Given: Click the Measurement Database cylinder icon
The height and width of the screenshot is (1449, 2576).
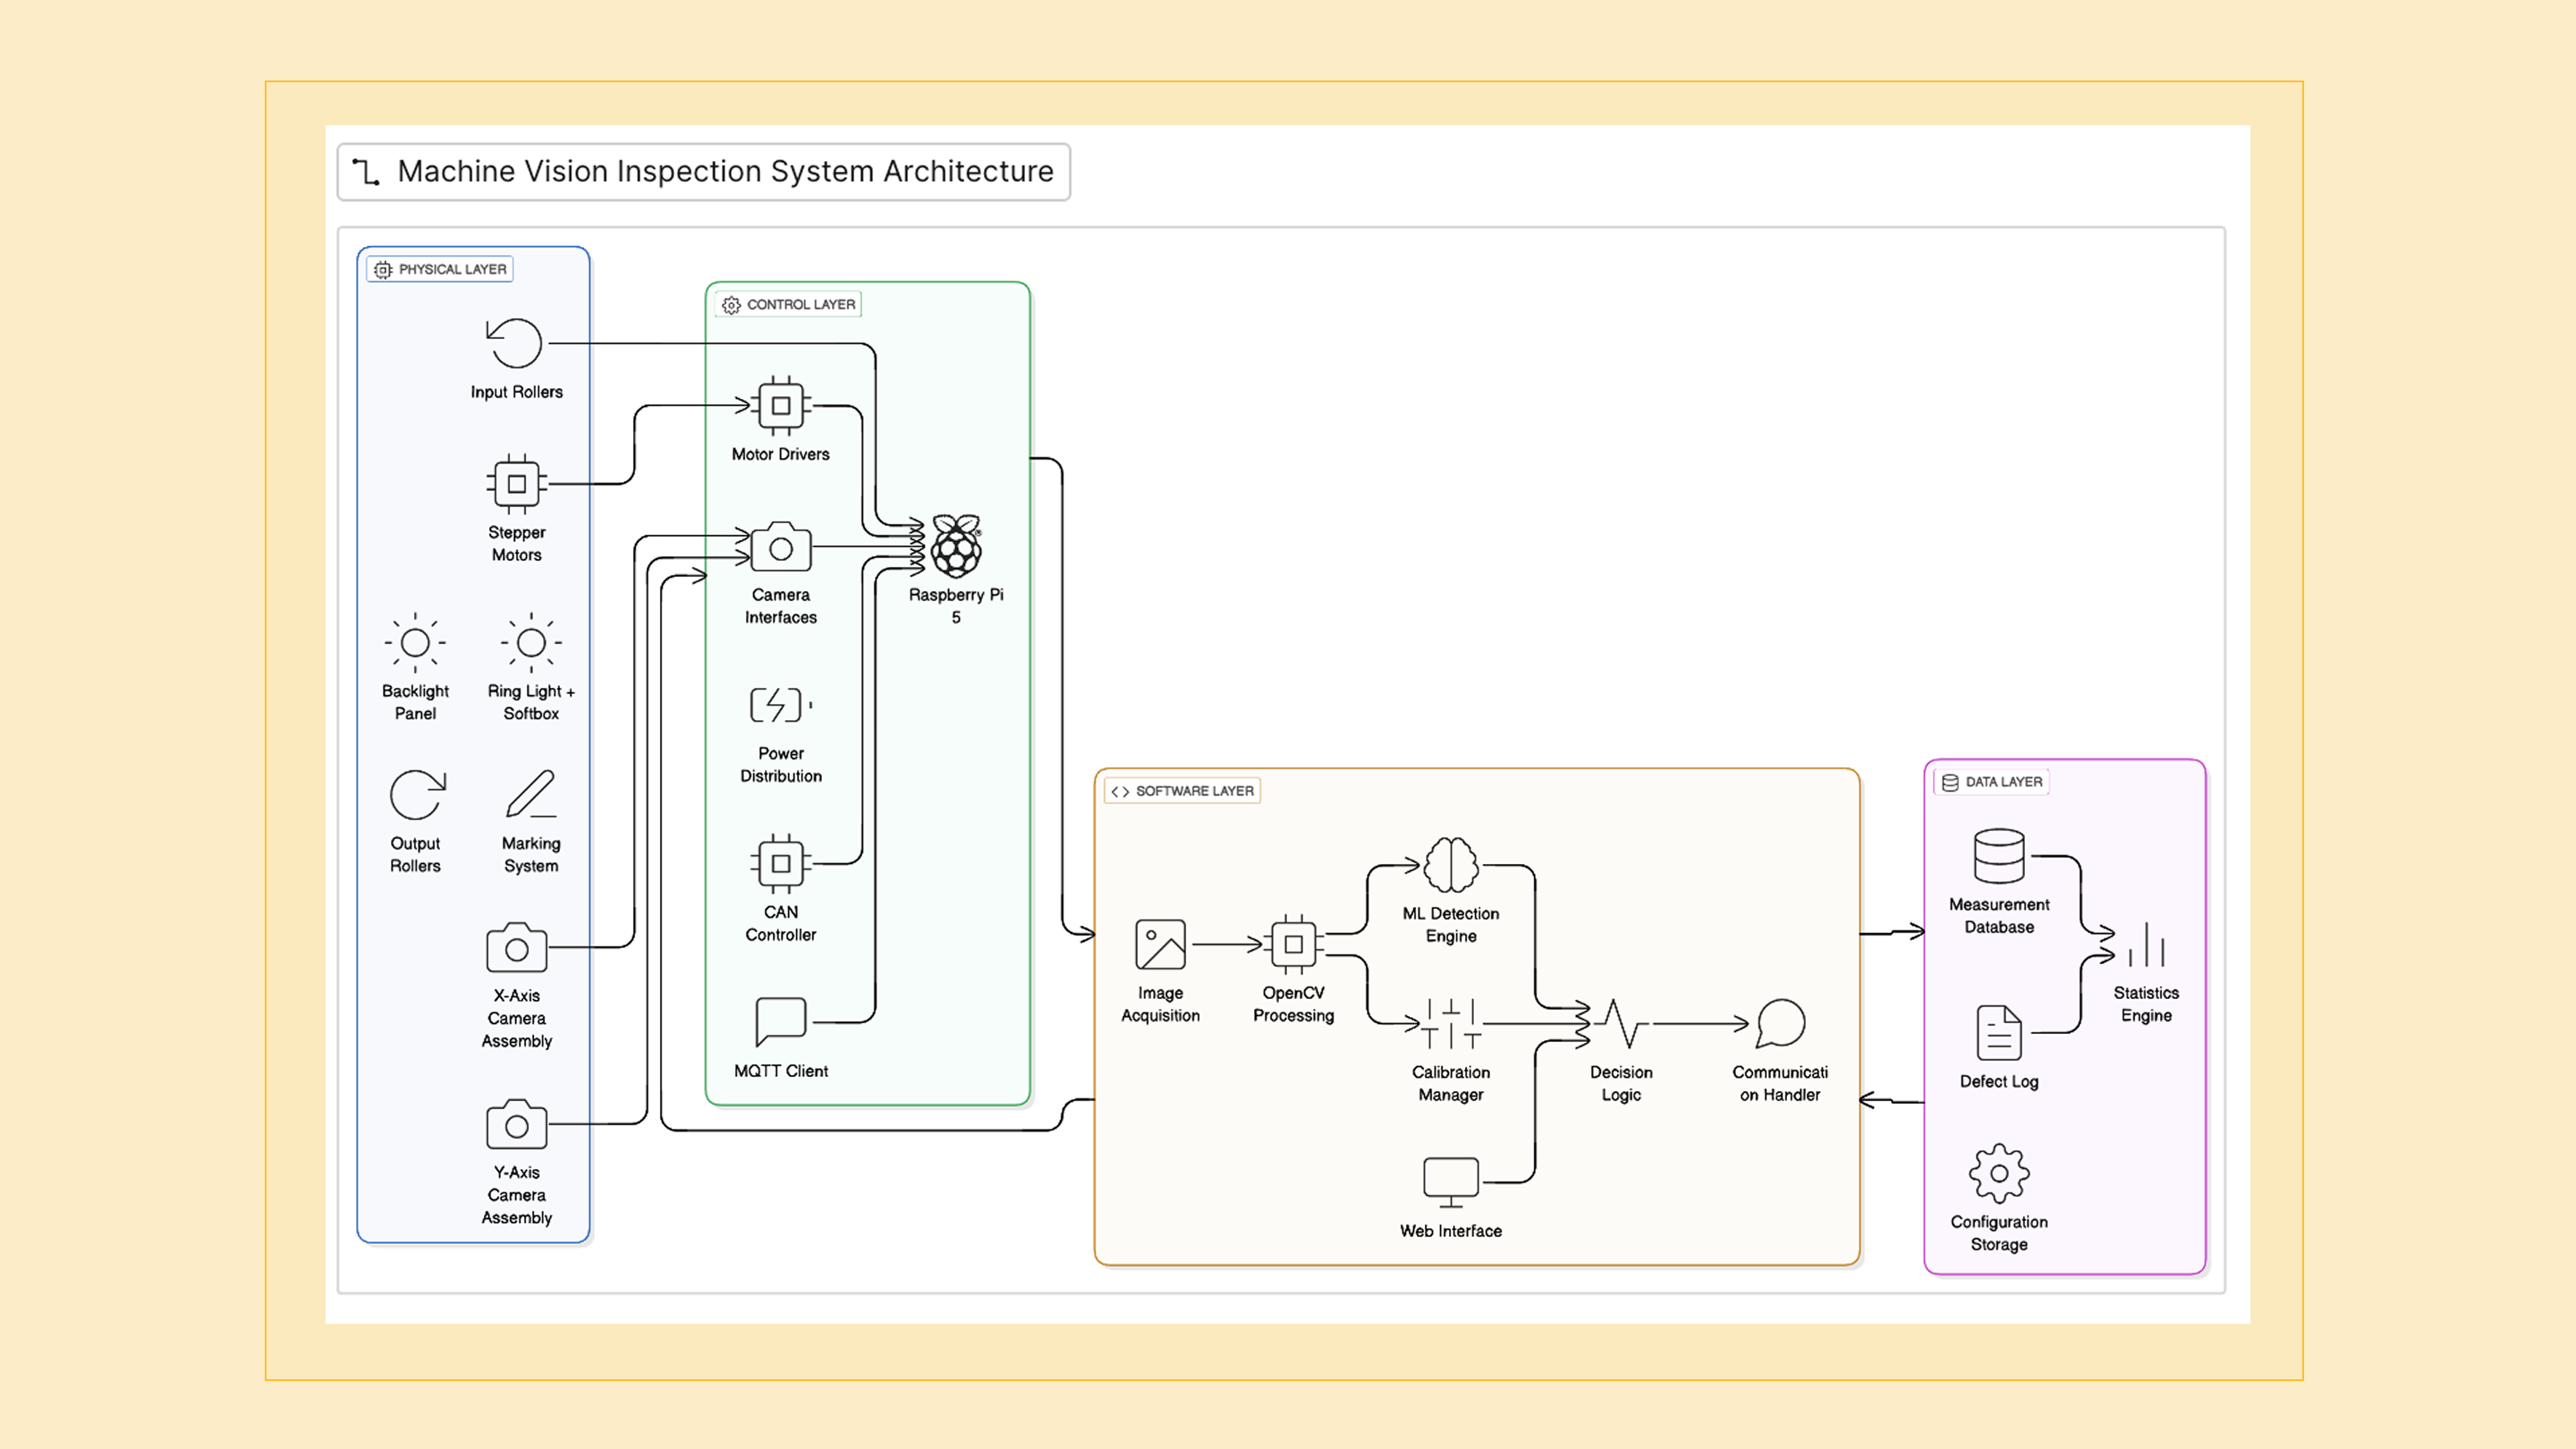Looking at the screenshot, I should tap(1997, 857).
